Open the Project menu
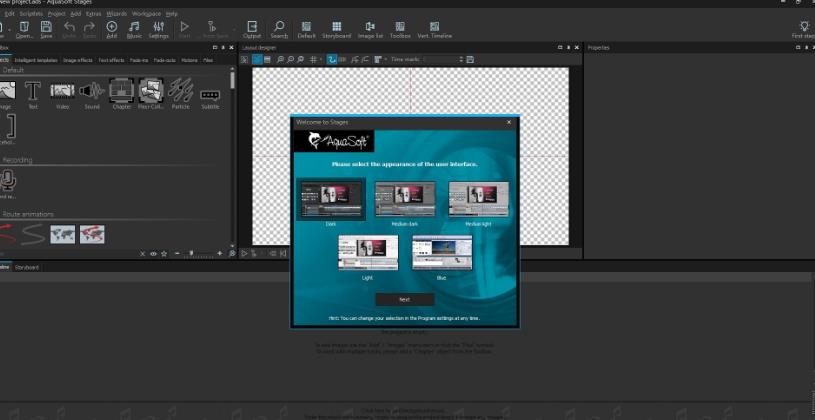This screenshot has height=420, width=815. (56, 14)
